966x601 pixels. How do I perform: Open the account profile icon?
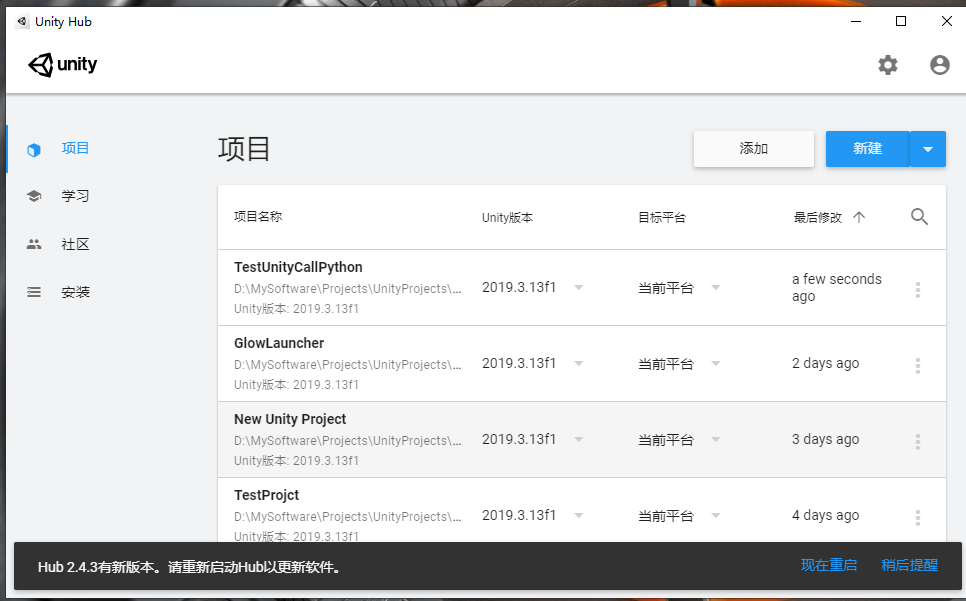click(940, 65)
